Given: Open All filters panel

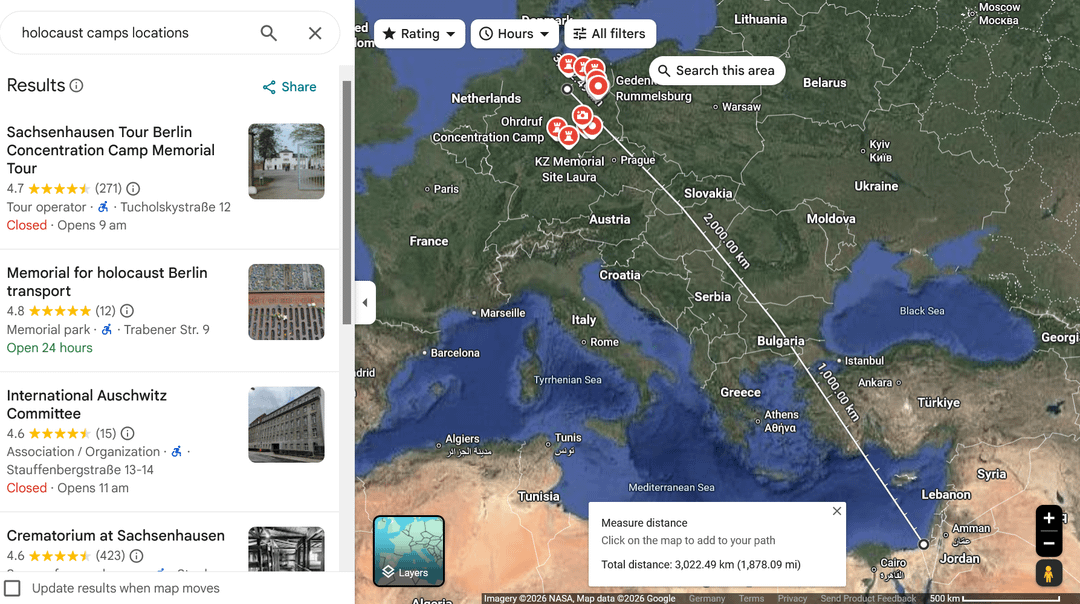Looking at the screenshot, I should coord(610,34).
